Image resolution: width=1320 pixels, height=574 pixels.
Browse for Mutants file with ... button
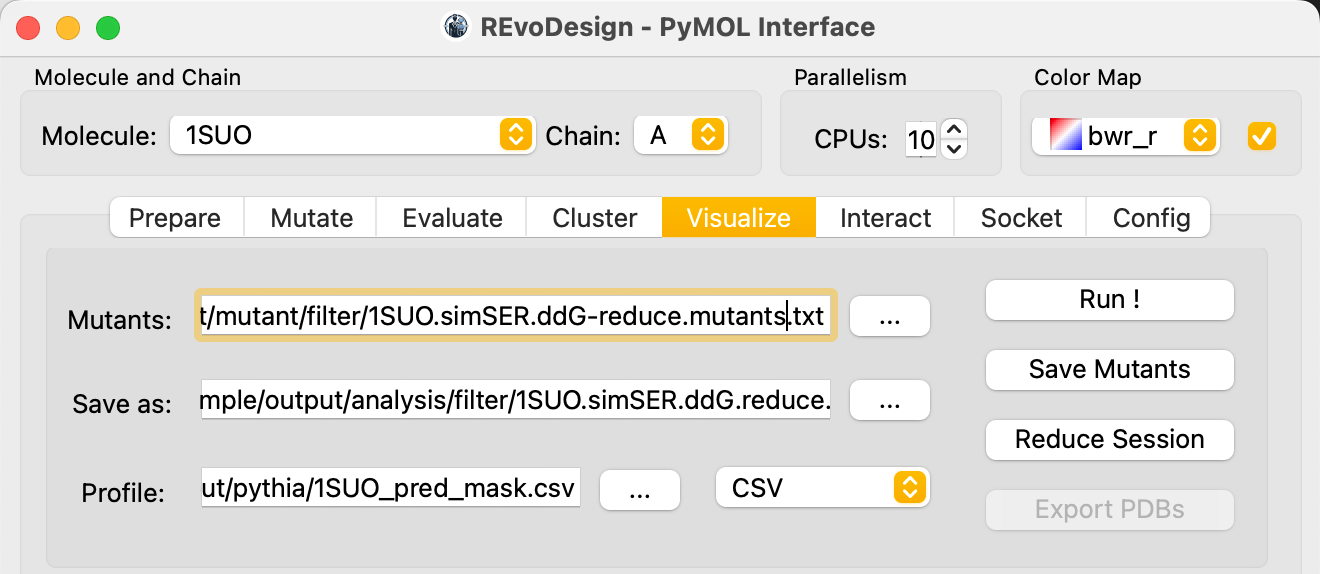[890, 317]
